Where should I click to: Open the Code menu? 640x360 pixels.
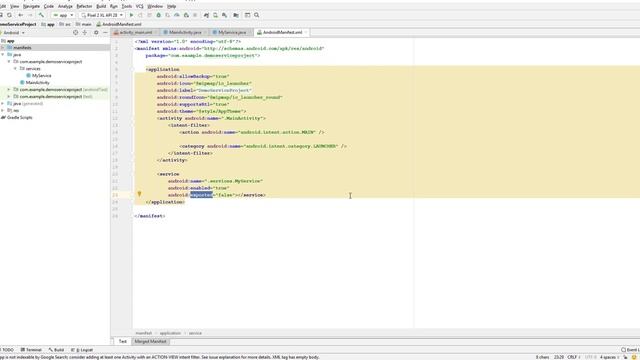point(49,7)
